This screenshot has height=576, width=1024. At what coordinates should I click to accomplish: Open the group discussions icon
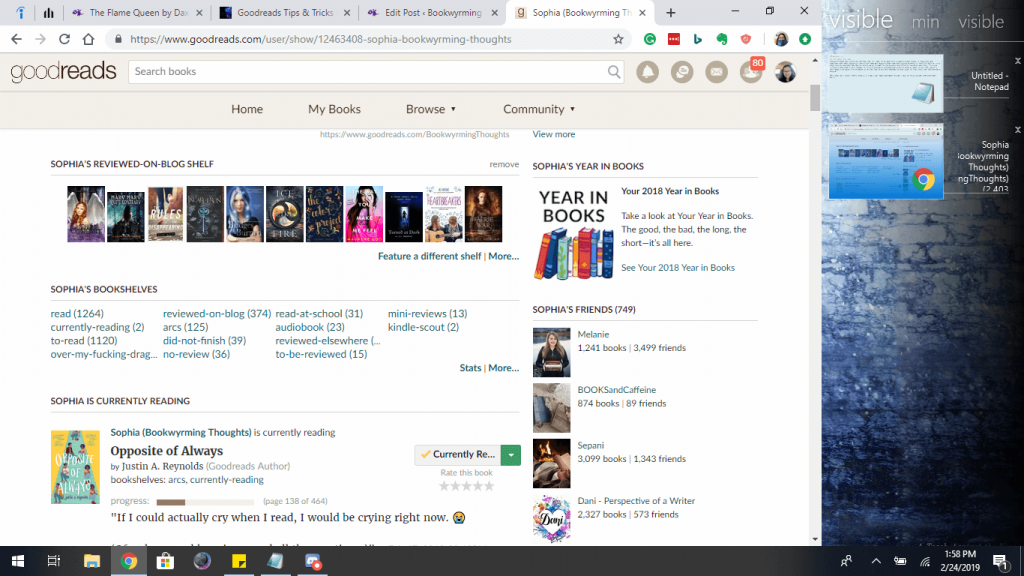coord(682,72)
